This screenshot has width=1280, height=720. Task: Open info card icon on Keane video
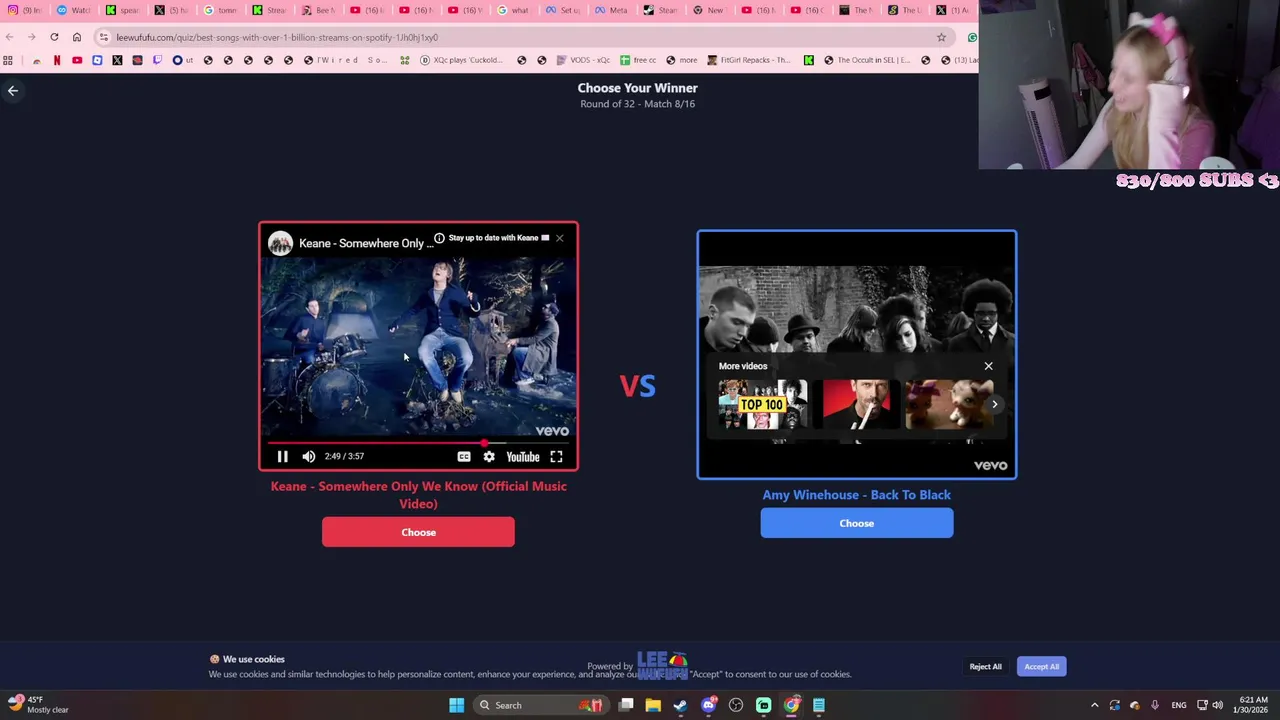click(439, 238)
